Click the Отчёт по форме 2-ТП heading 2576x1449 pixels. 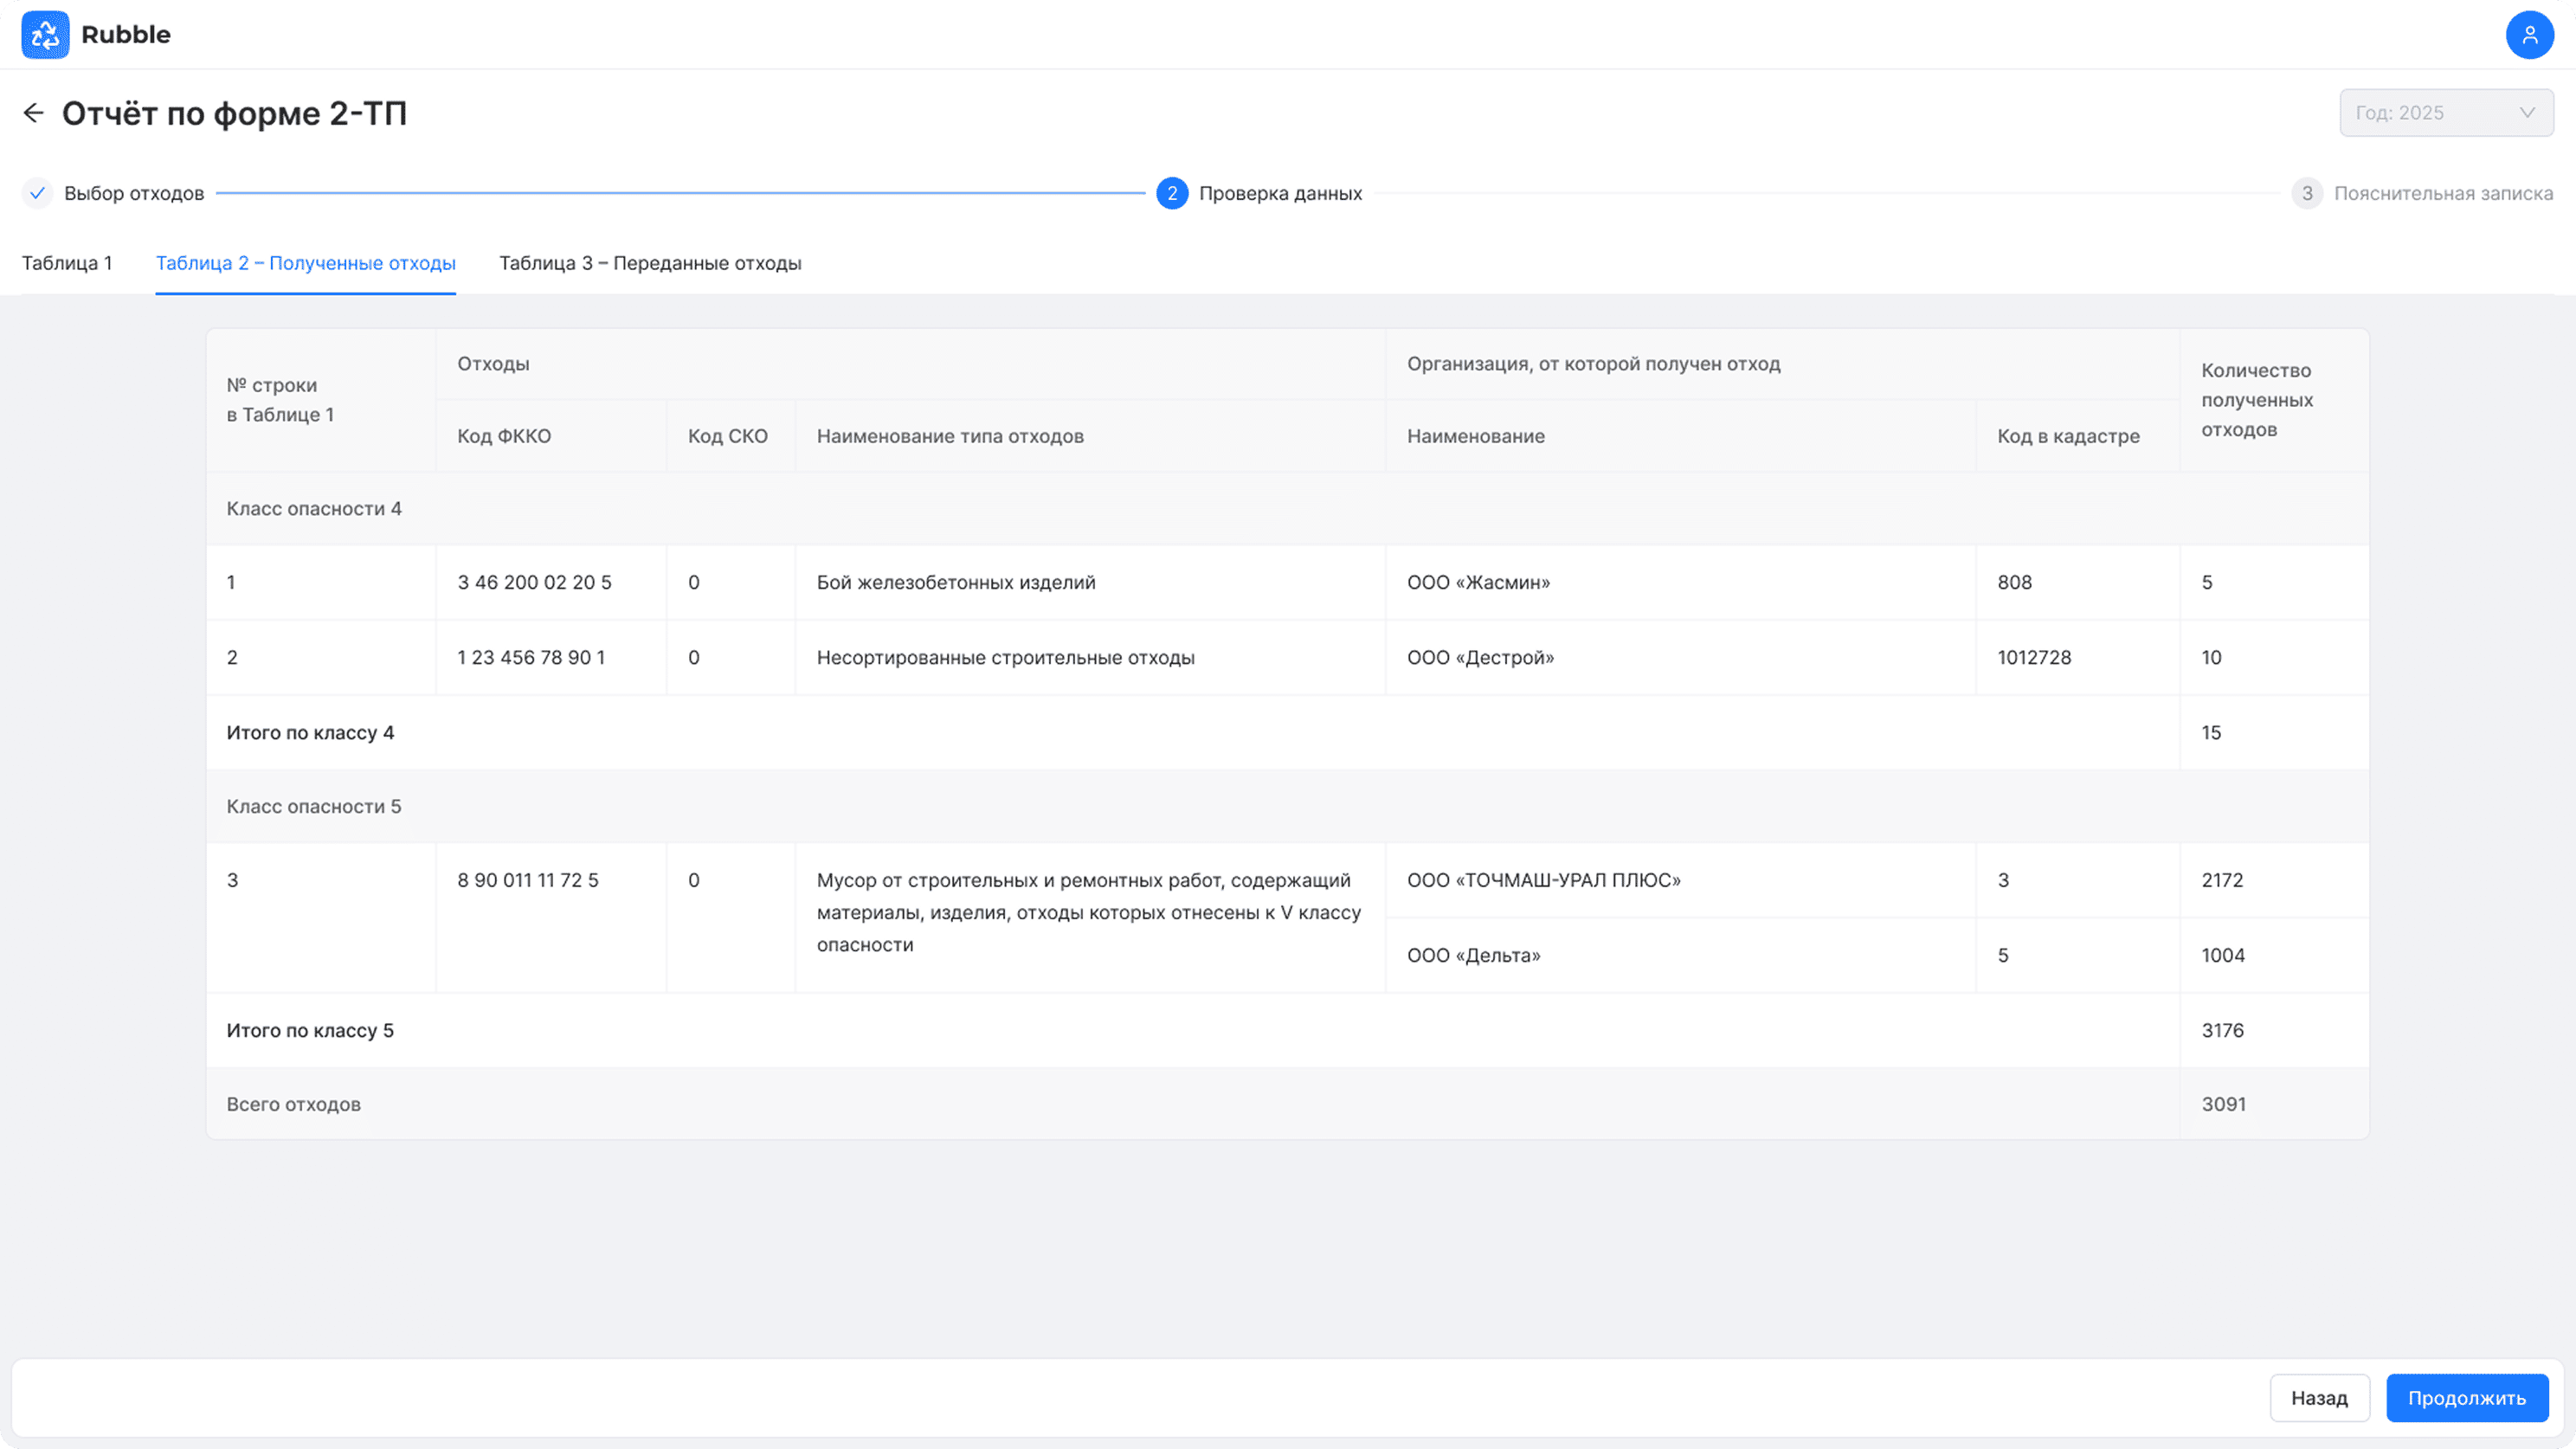235,113
